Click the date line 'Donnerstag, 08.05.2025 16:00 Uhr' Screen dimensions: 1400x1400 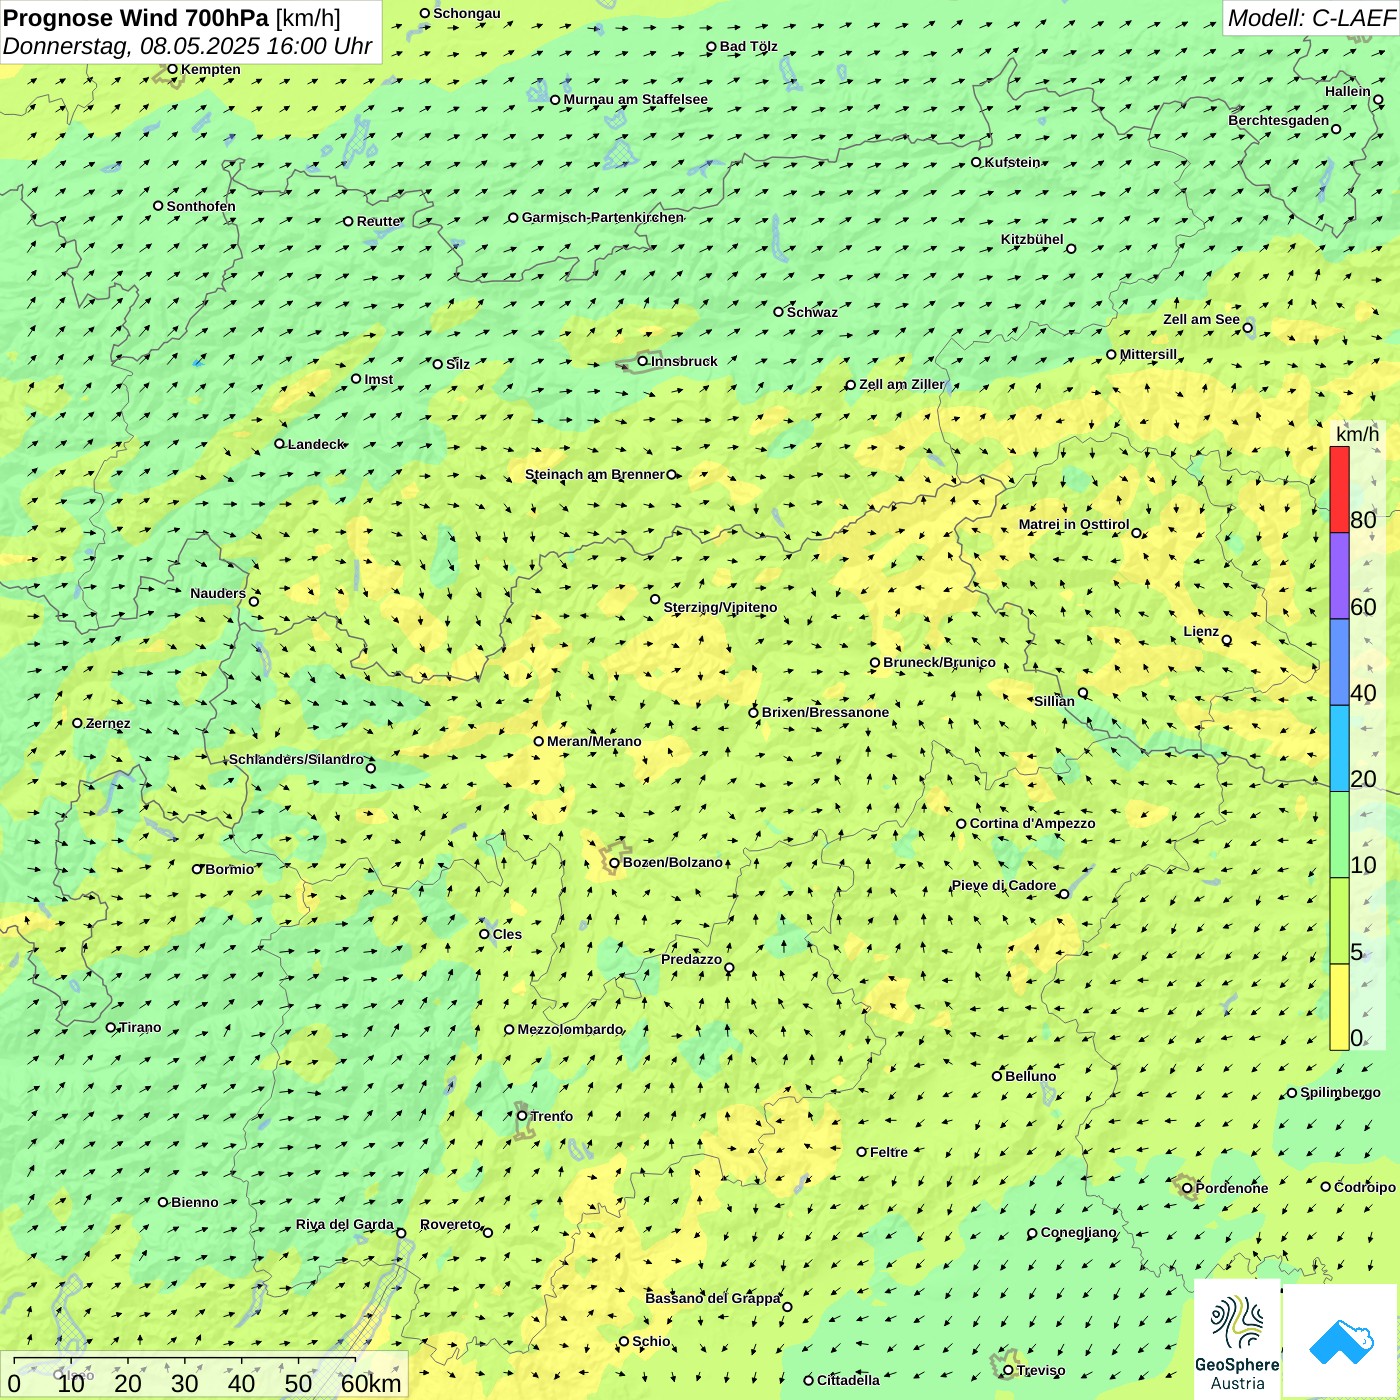click(188, 46)
